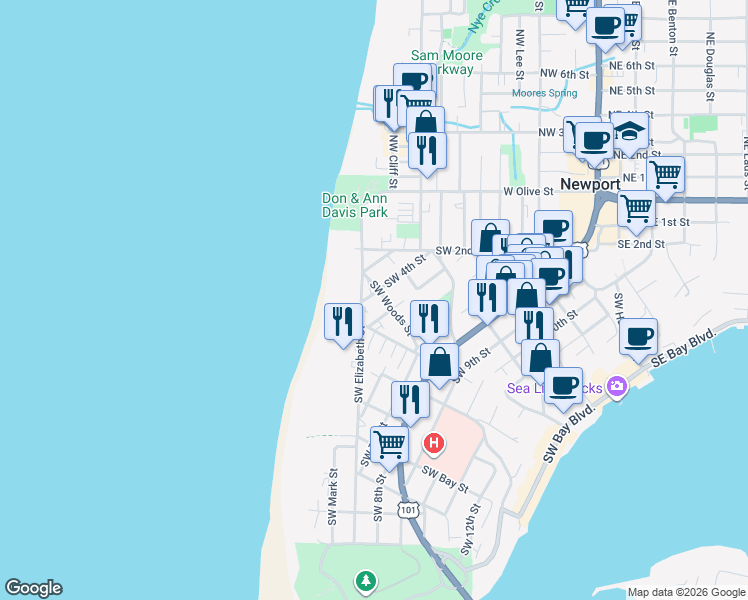Click the restaurant marker west of SW Elizabeth St
This screenshot has width=748, height=600.
click(343, 324)
